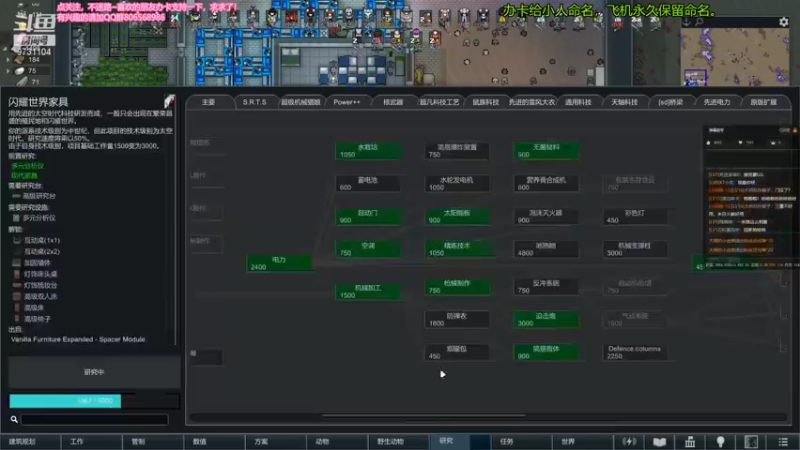Click the research search input field

click(95, 419)
